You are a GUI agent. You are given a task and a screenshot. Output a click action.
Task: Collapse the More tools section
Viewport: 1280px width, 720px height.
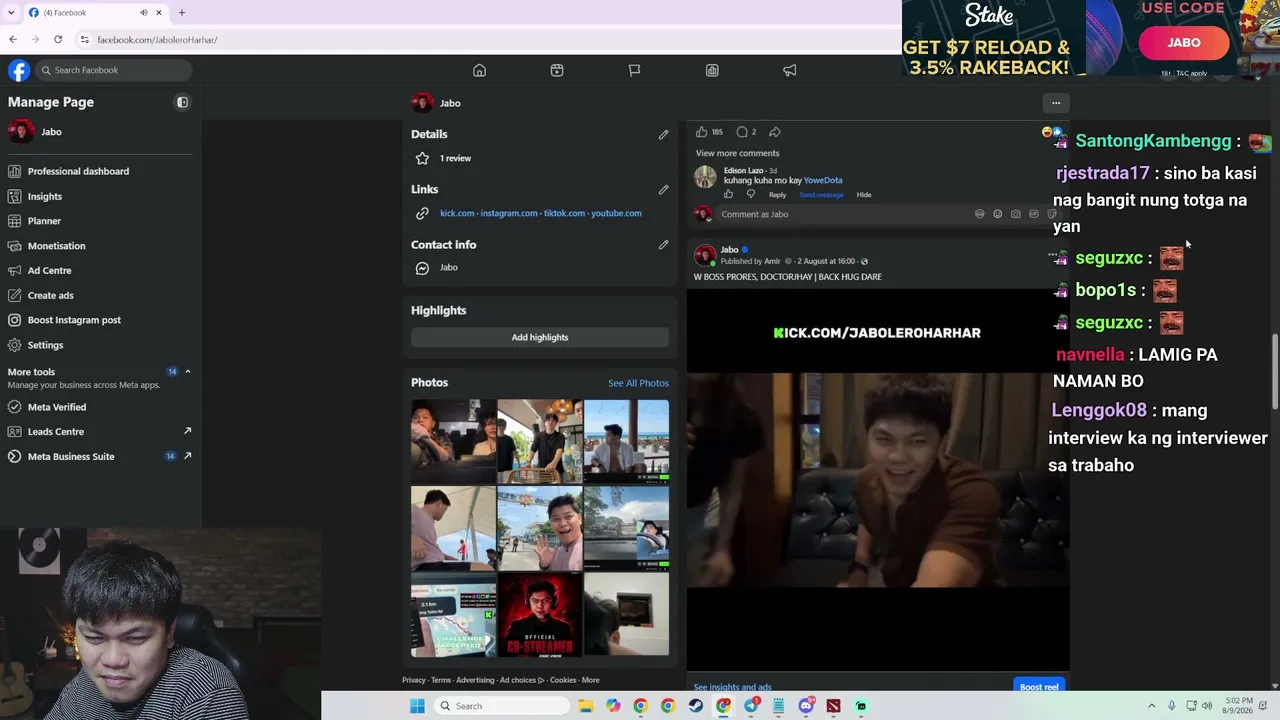tap(187, 372)
